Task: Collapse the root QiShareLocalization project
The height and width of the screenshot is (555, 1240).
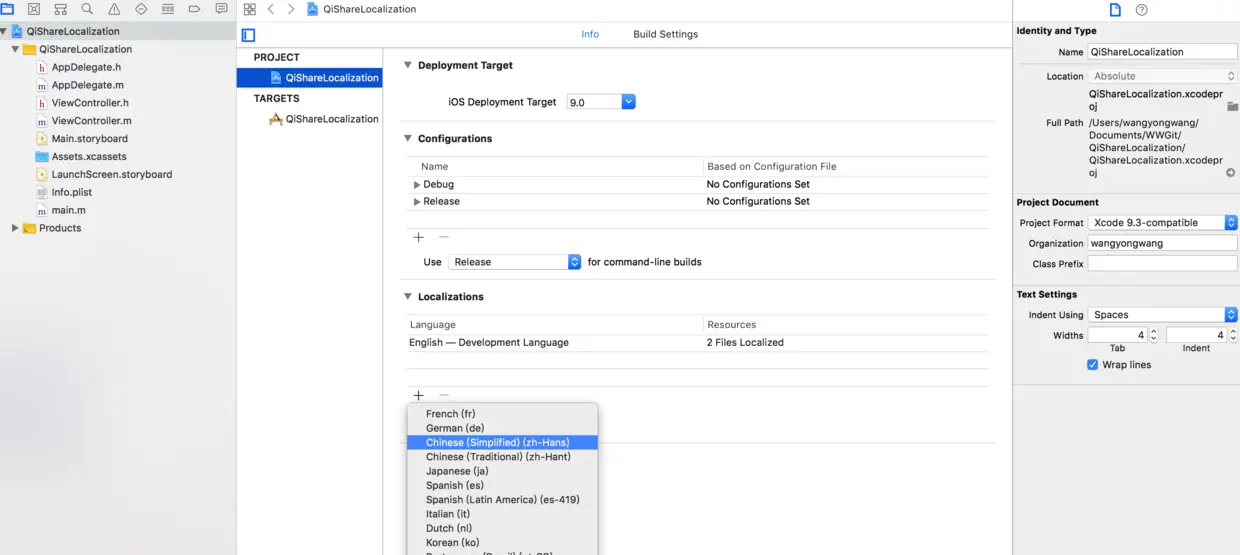Action: click(5, 31)
